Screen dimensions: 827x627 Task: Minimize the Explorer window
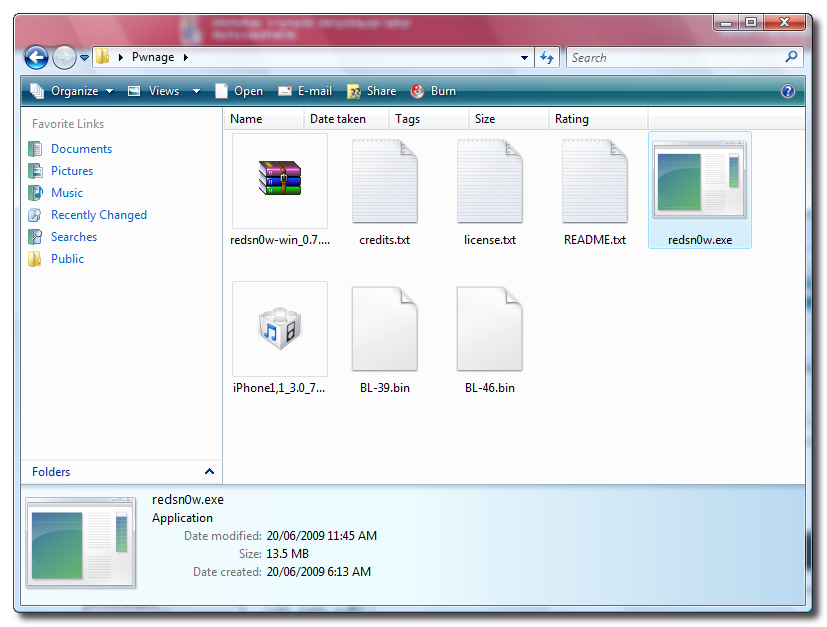point(726,23)
